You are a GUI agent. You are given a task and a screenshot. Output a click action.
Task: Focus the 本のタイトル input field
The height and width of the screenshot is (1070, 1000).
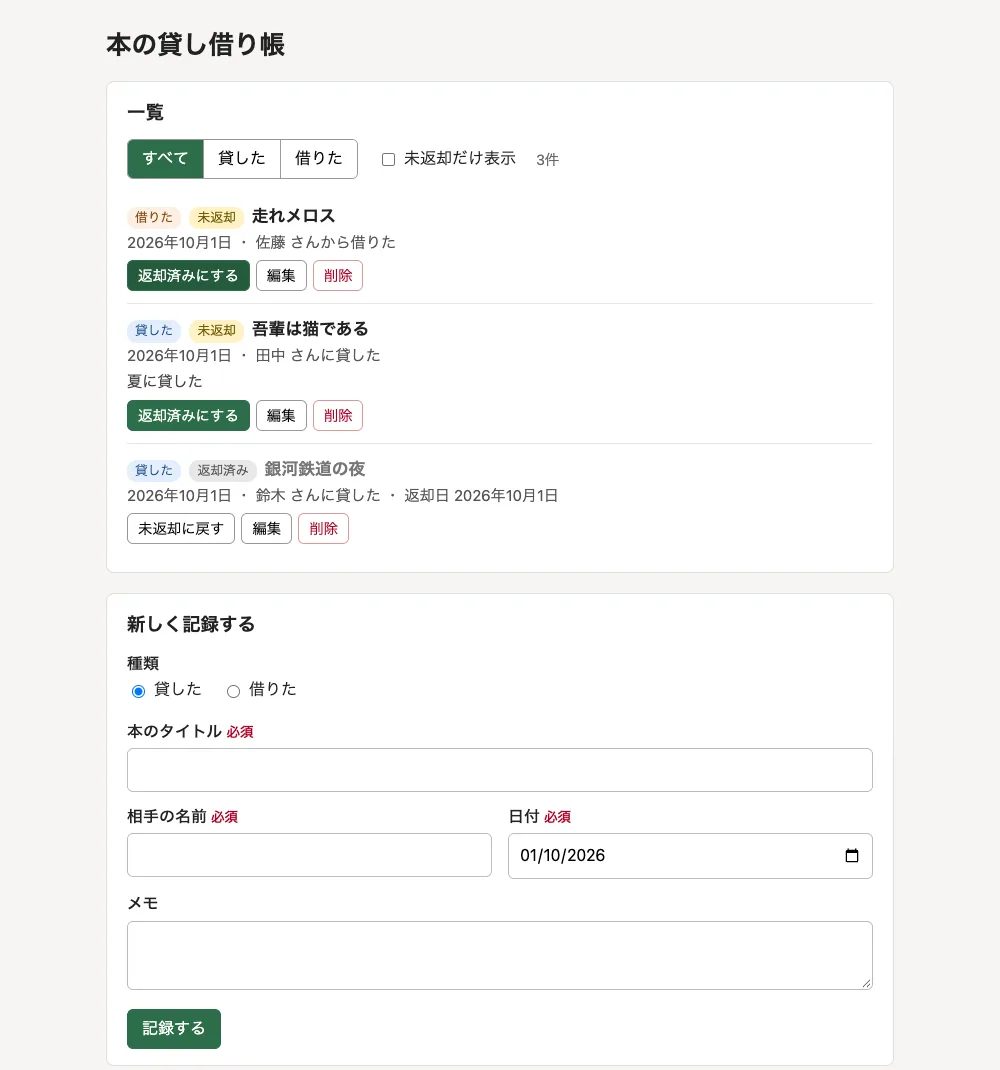(x=500, y=770)
